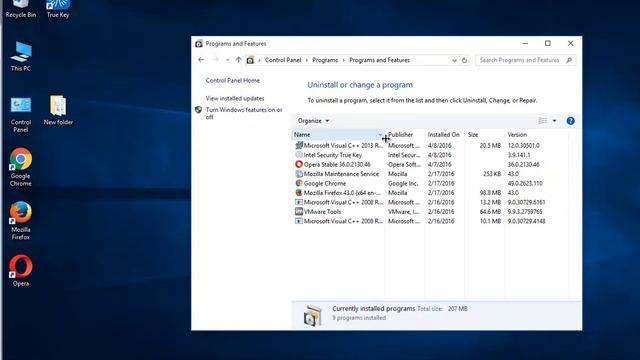Click the Intel Security True Key row icon

(x=299, y=155)
